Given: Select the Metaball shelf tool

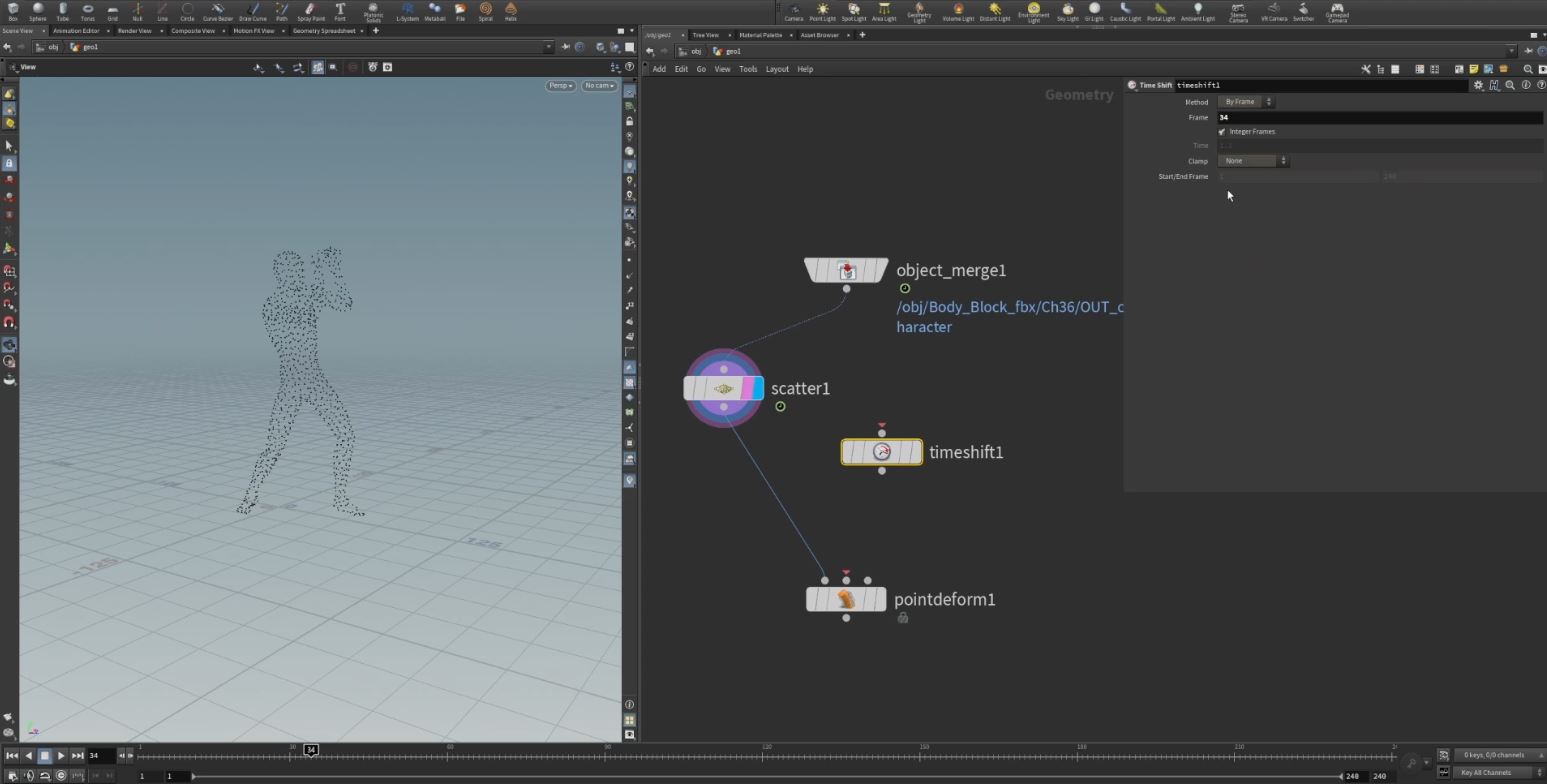Looking at the screenshot, I should pyautogui.click(x=434, y=12).
